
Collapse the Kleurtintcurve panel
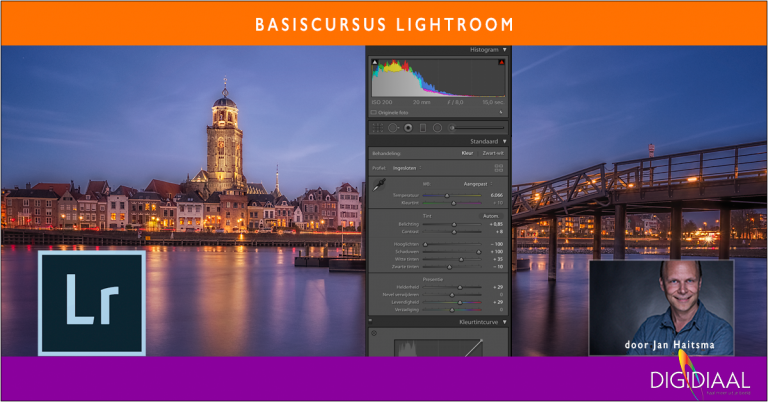[504, 322]
